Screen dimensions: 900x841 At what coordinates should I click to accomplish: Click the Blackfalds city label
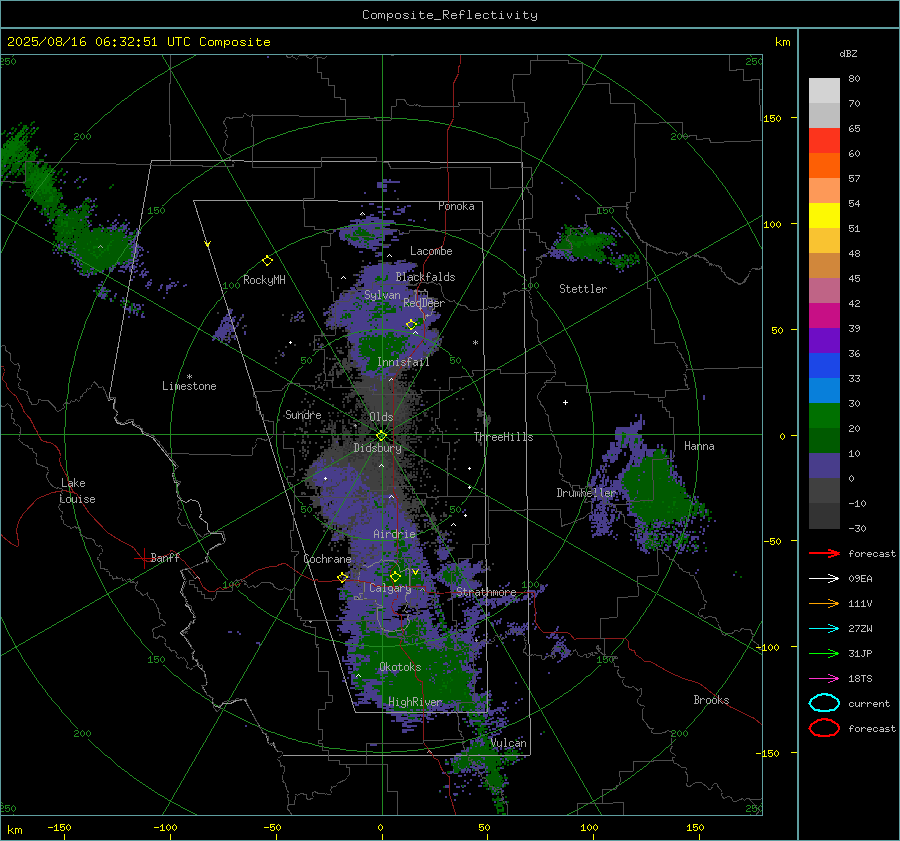pos(425,277)
